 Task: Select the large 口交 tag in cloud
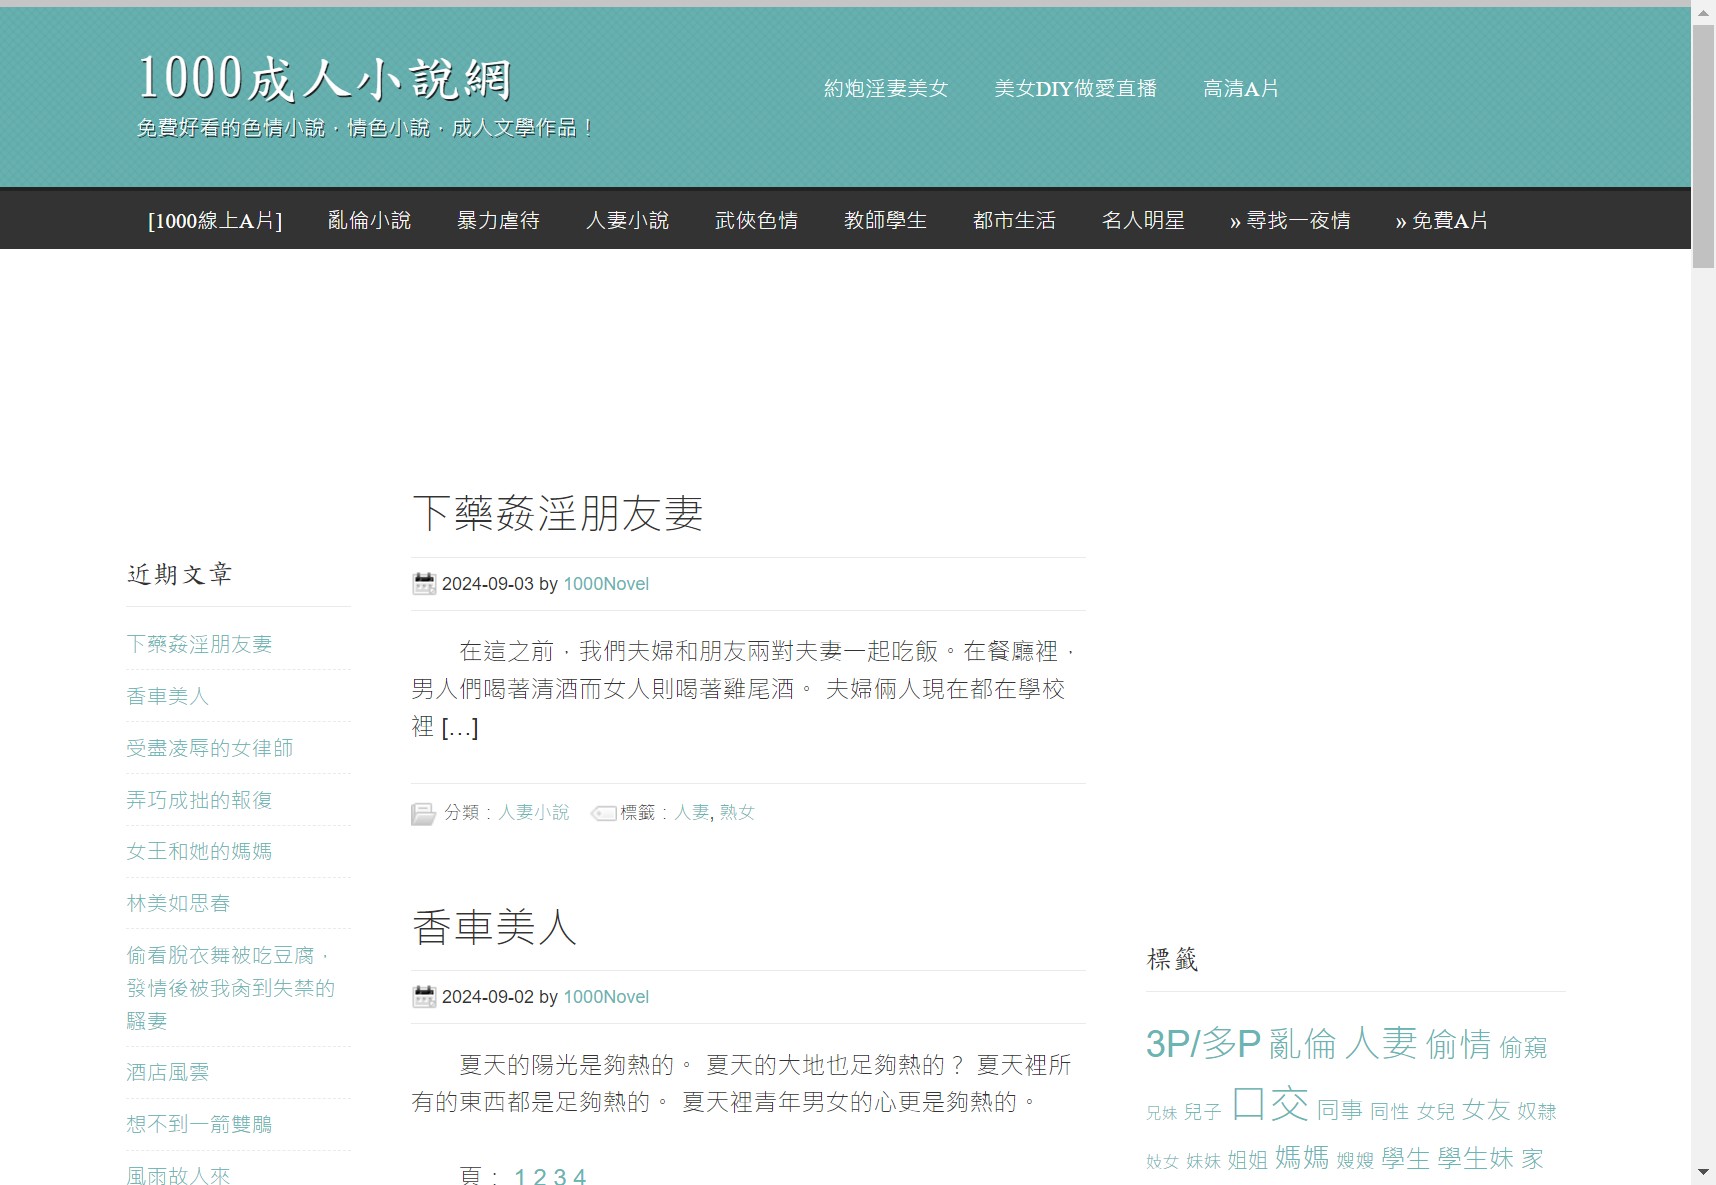tap(1271, 1103)
